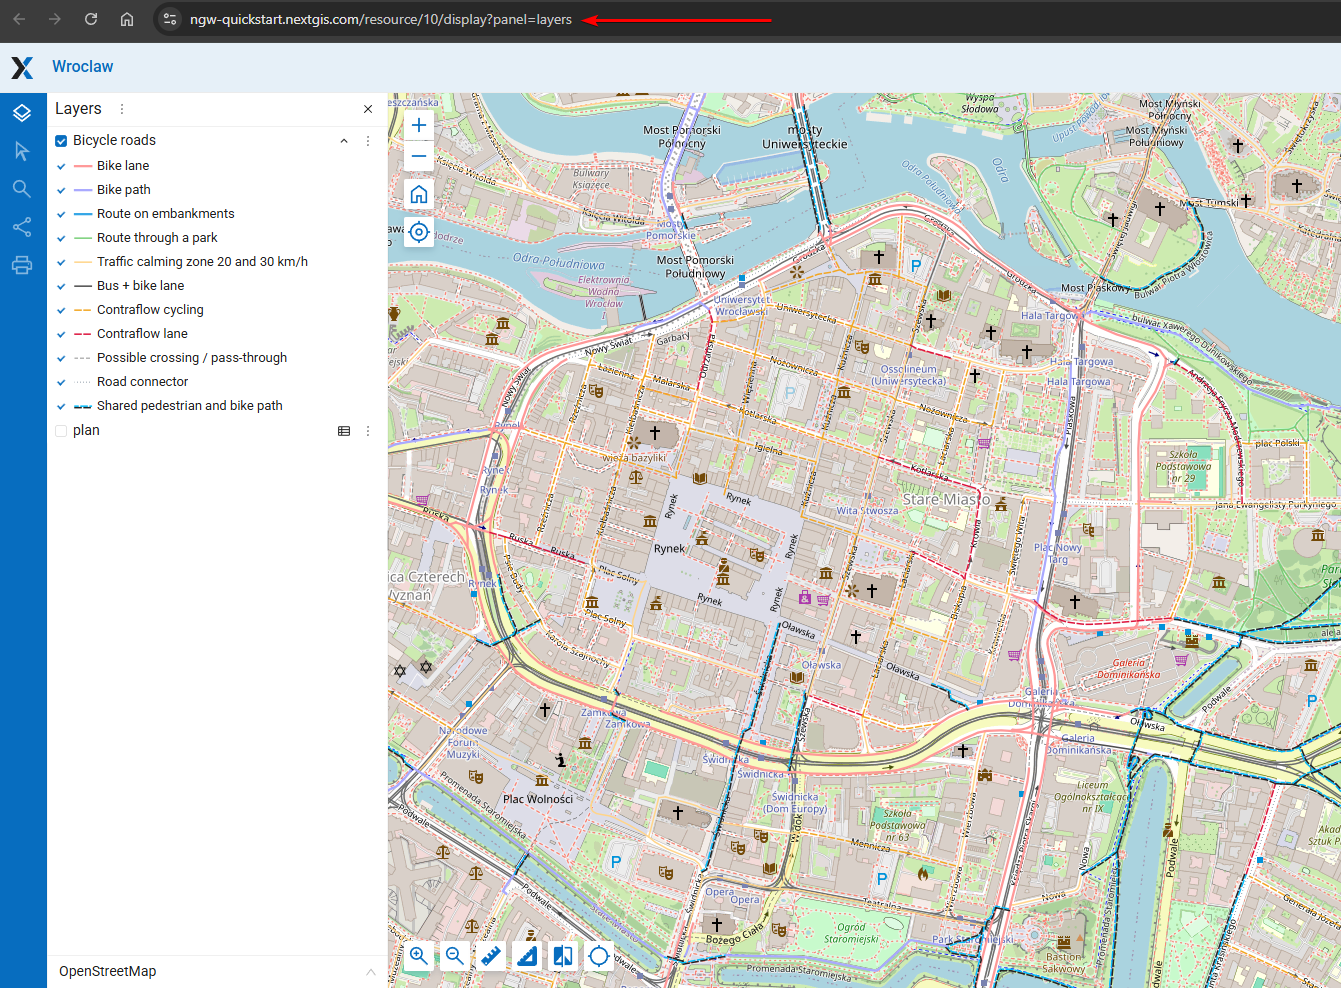Uncheck the Bicycle roads layer checkbox
The height and width of the screenshot is (988, 1341).
[x=61, y=141]
